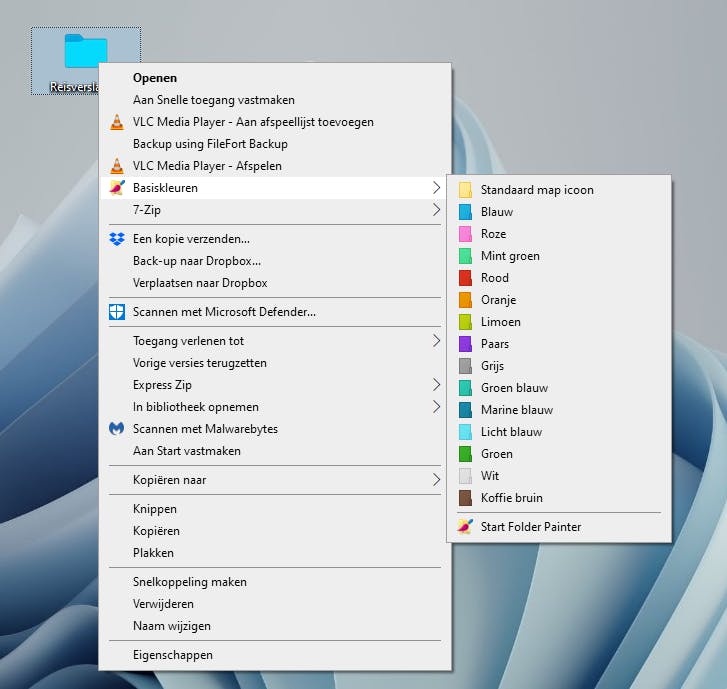This screenshot has width=727, height=689.
Task: Open Eigenschappen from the context menu
Action: [275, 655]
